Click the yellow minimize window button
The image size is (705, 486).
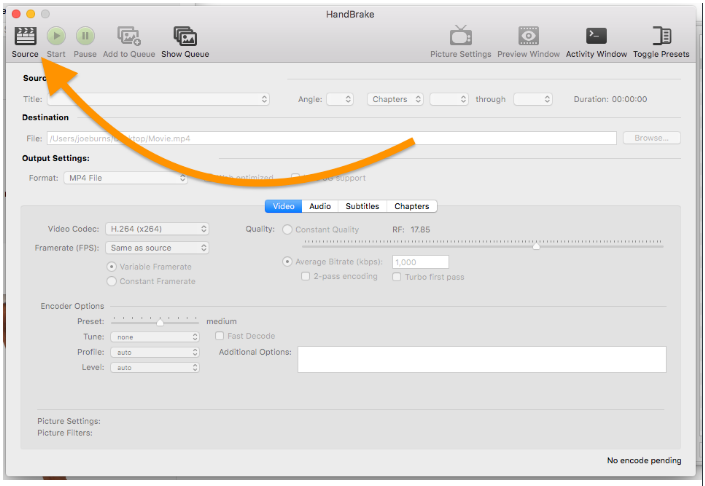pyautogui.click(x=31, y=14)
